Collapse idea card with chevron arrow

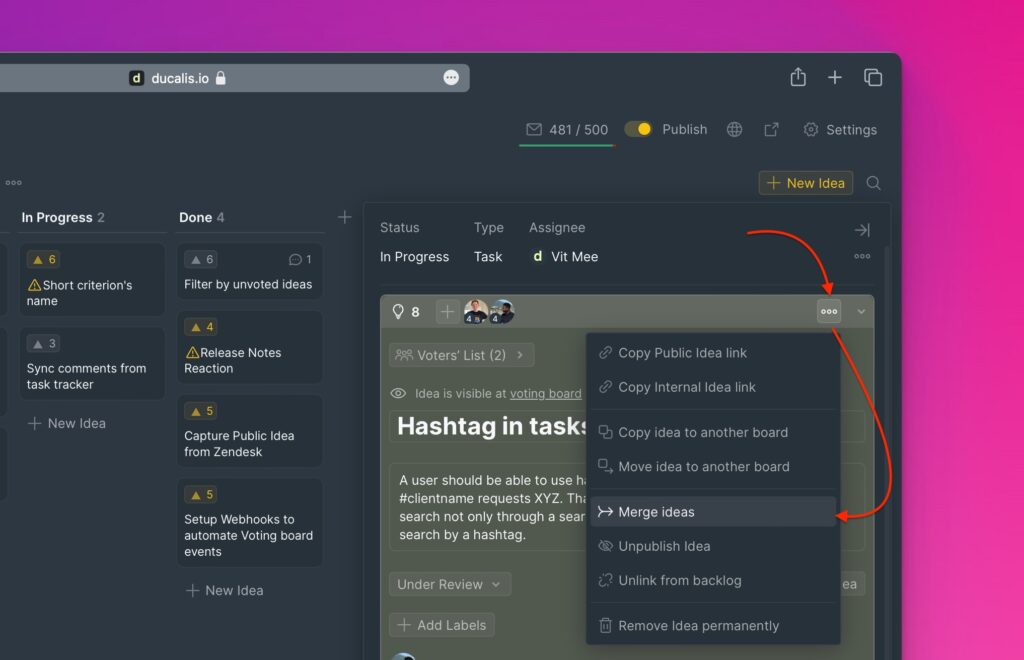pyautogui.click(x=861, y=312)
